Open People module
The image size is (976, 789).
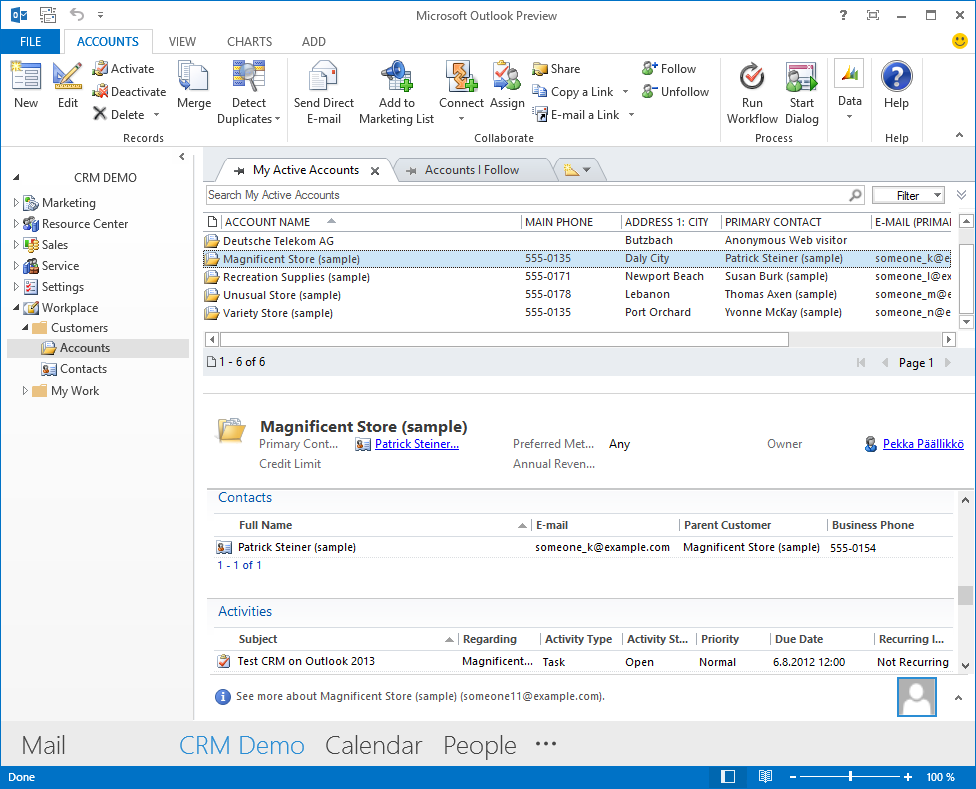click(x=479, y=745)
